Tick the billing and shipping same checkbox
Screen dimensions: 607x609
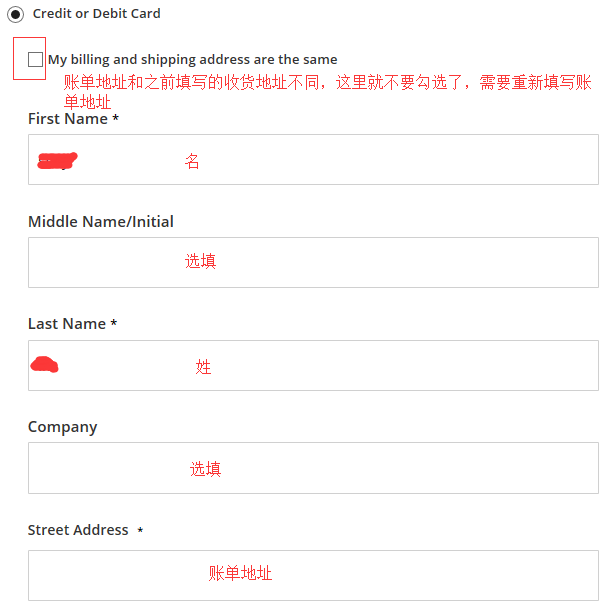(x=35, y=59)
